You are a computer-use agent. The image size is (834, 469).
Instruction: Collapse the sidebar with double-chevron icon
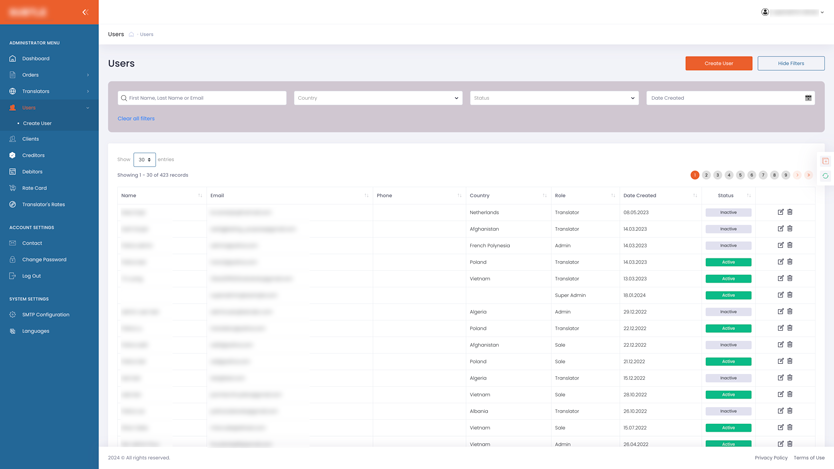(85, 12)
